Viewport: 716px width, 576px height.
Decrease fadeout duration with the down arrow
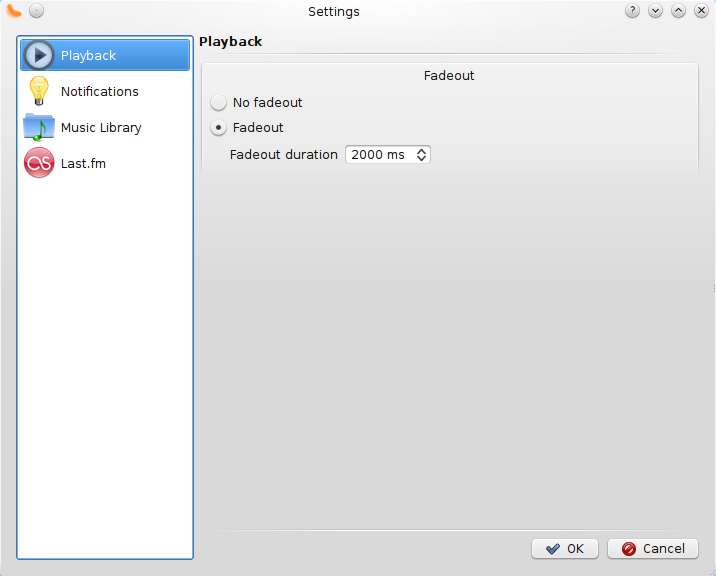coord(422,159)
